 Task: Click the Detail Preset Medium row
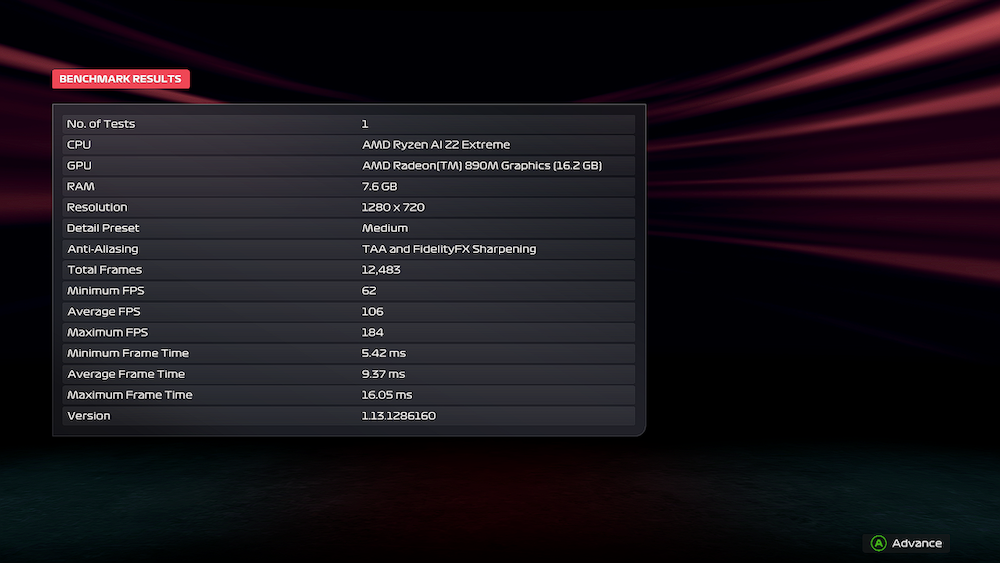[348, 228]
